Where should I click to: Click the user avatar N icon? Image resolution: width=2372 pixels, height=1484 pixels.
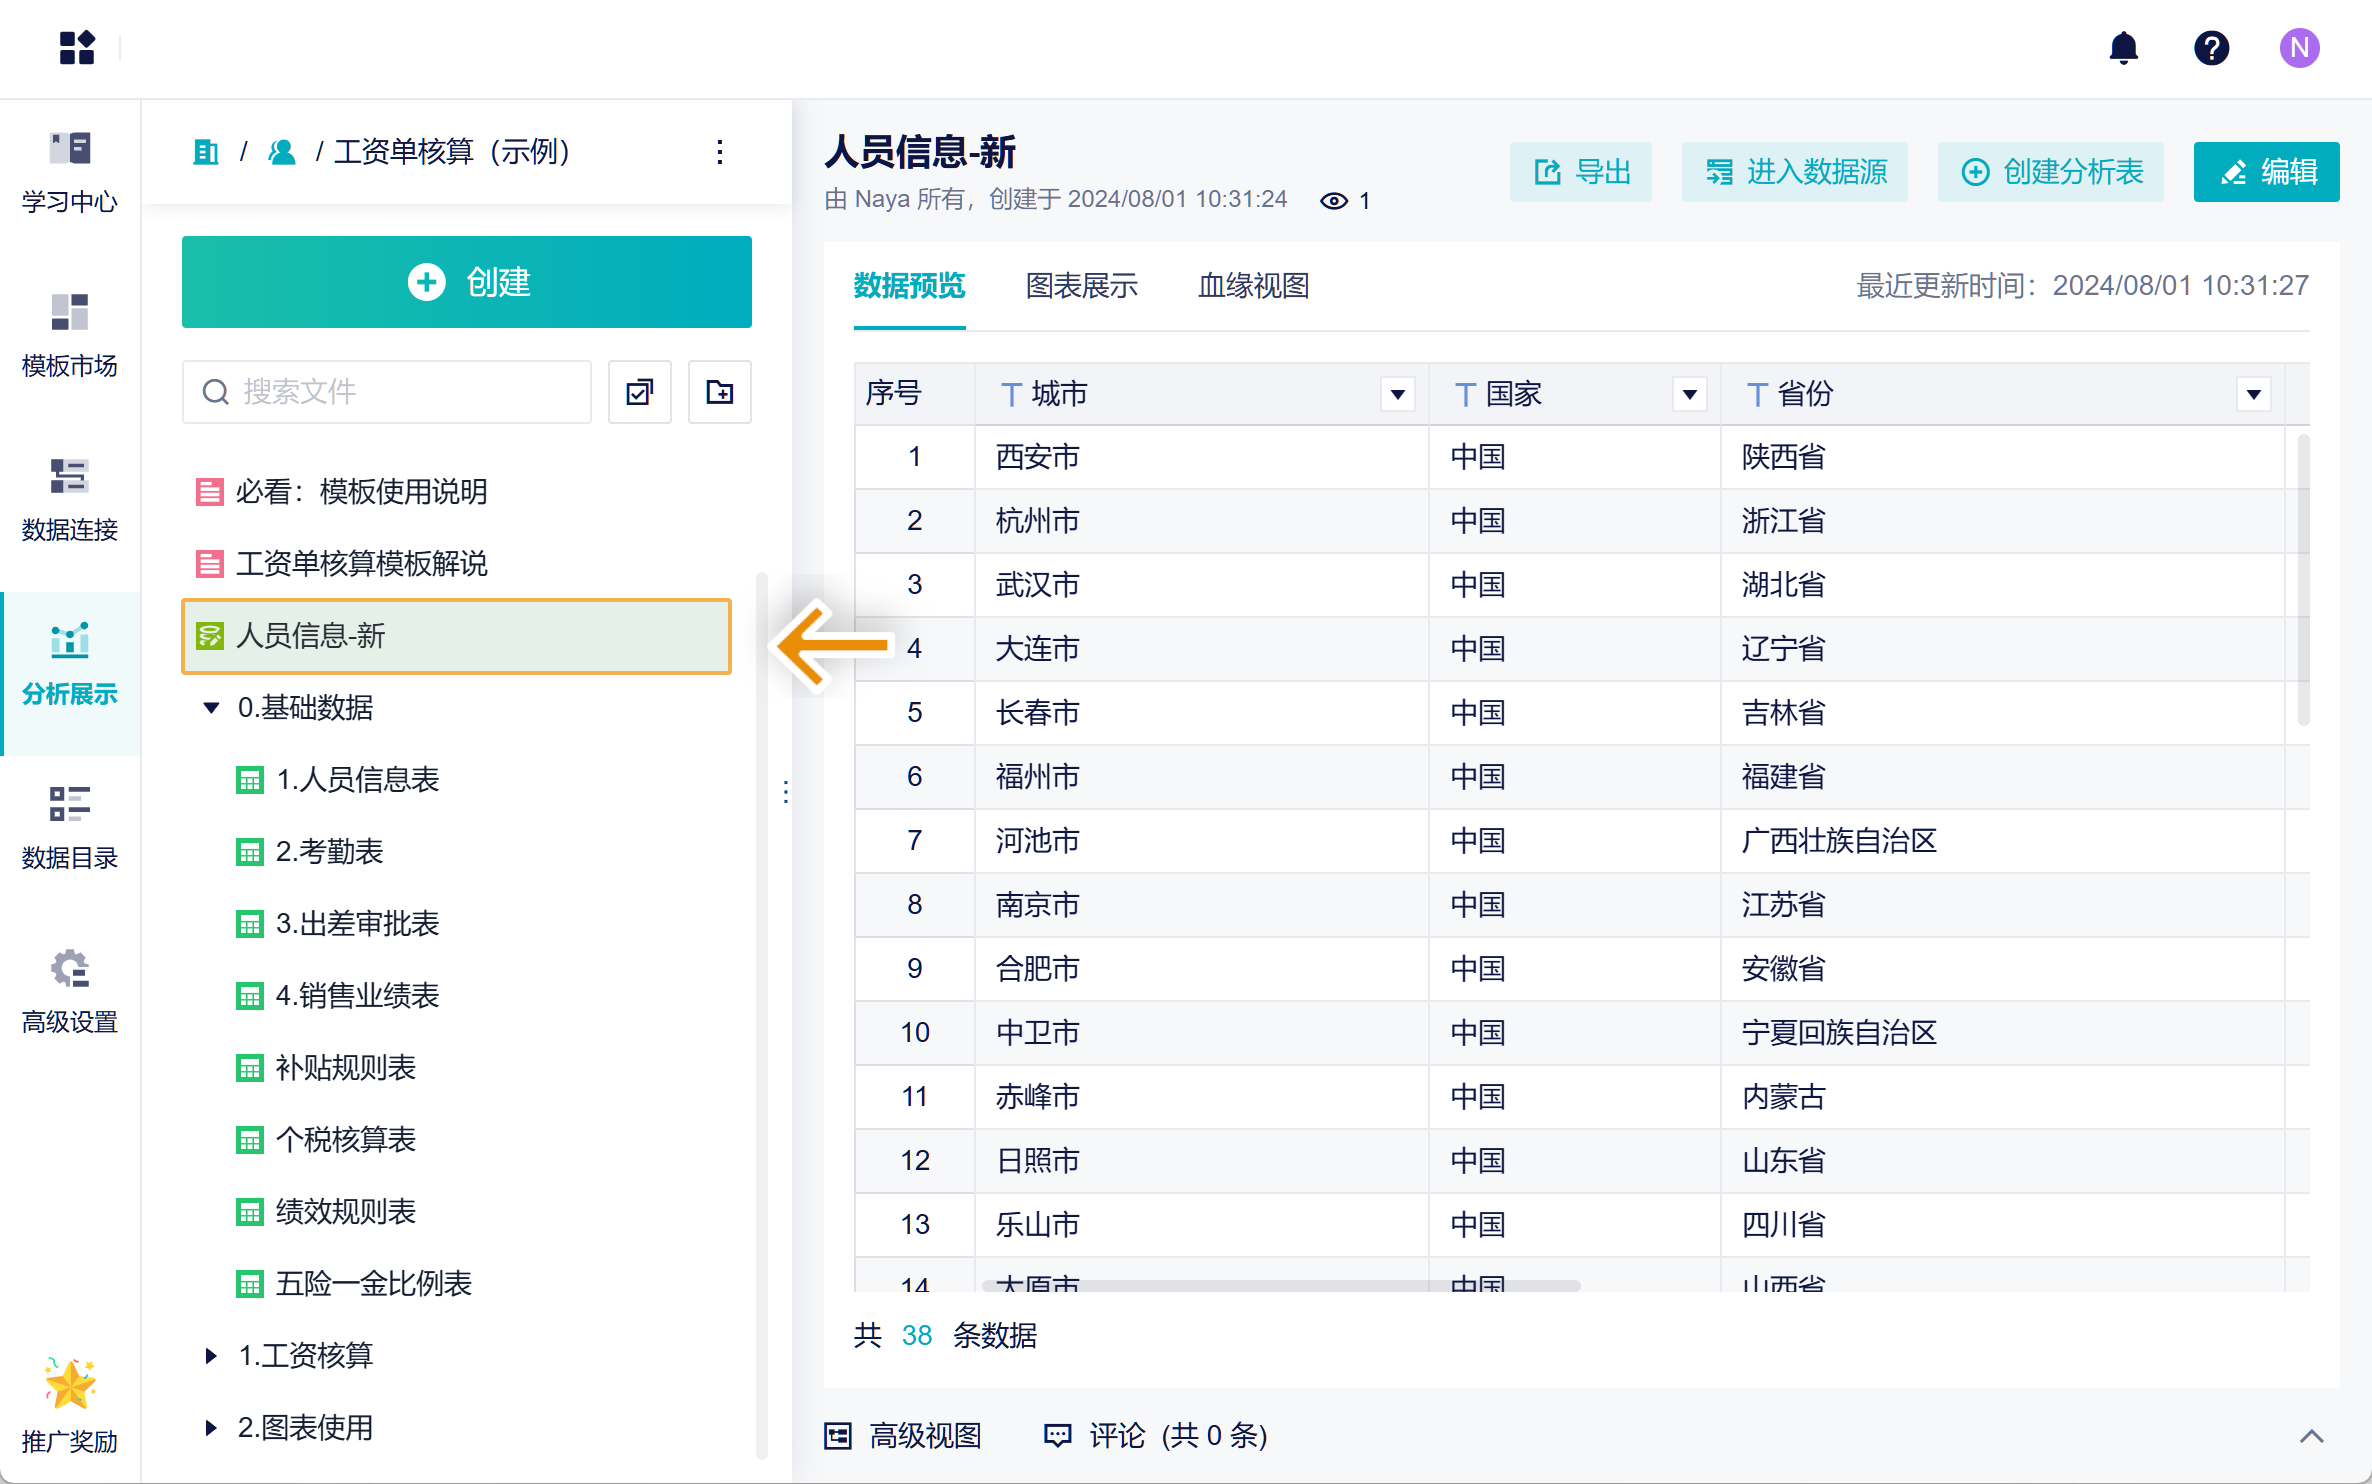click(x=2299, y=48)
